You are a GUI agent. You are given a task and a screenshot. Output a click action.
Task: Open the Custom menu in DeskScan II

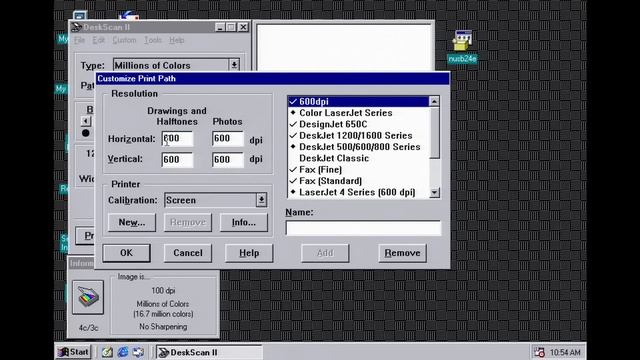(x=124, y=40)
